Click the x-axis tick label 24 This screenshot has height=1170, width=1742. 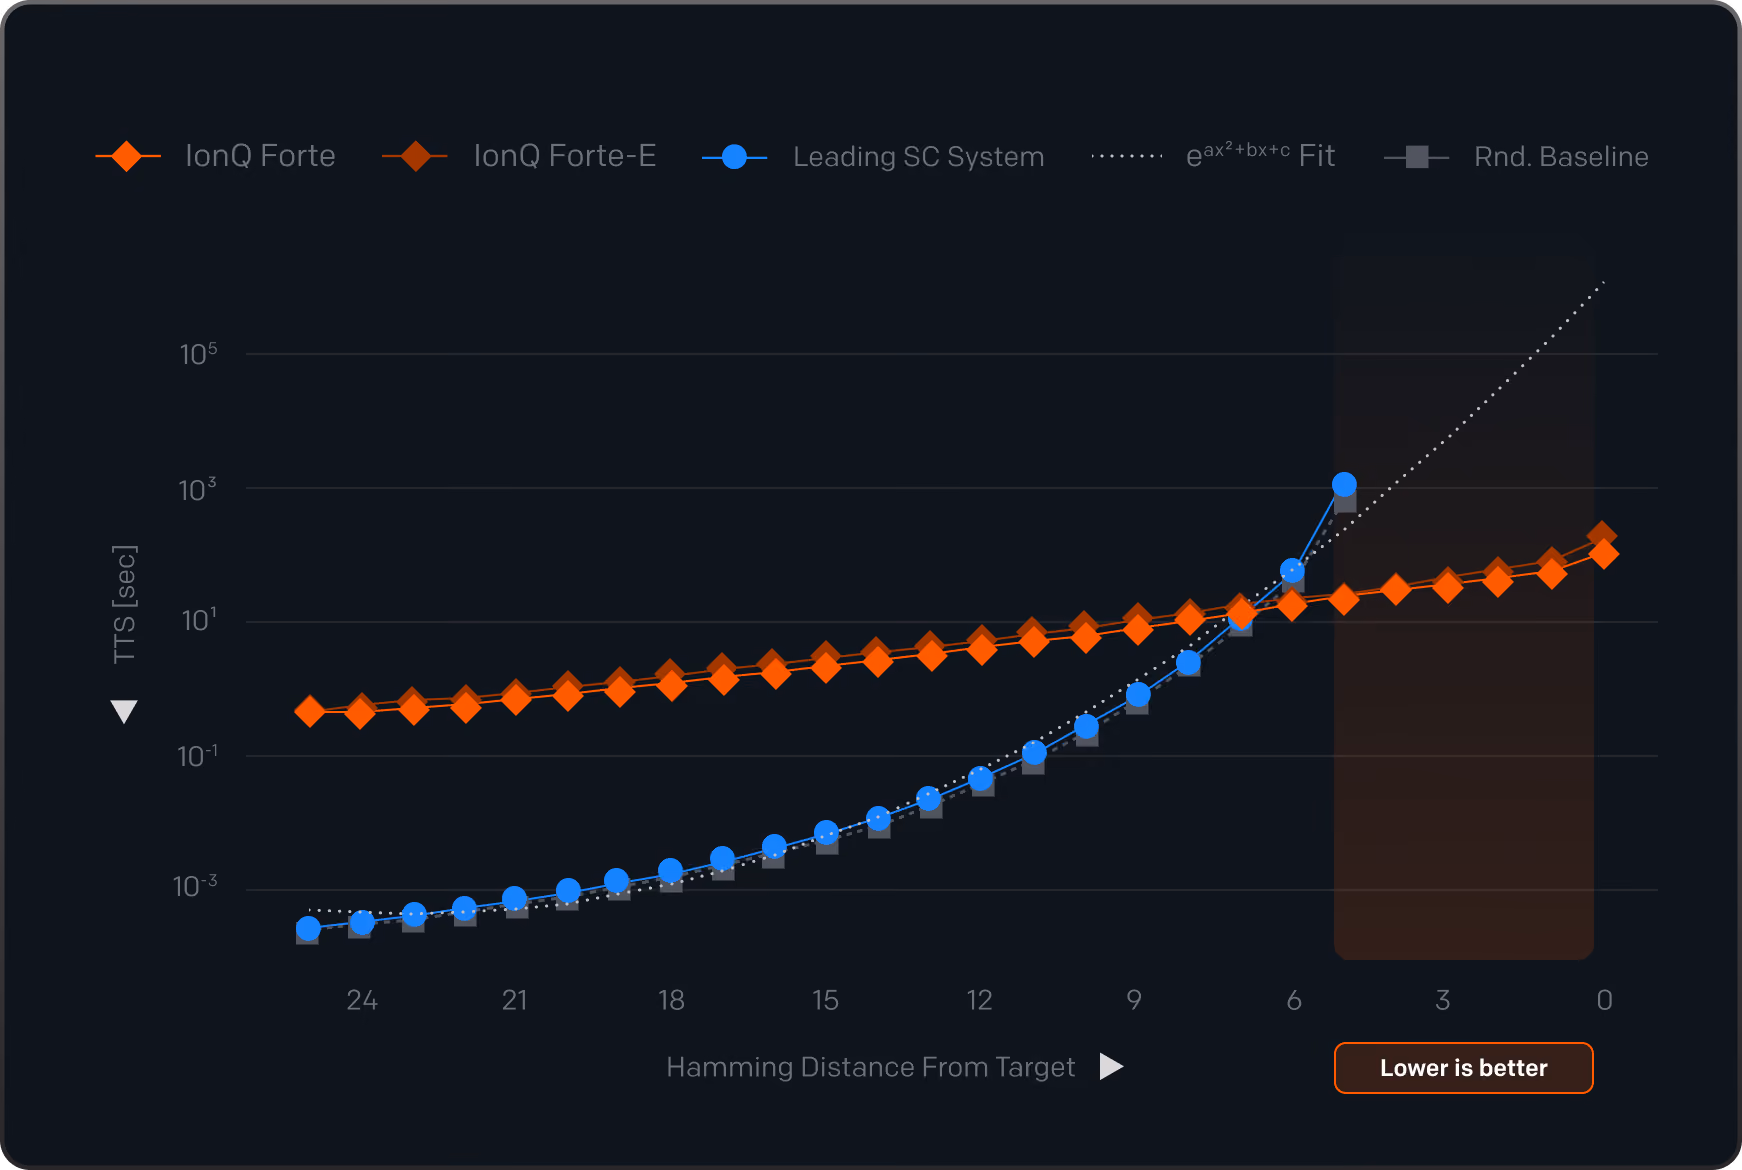(362, 1000)
